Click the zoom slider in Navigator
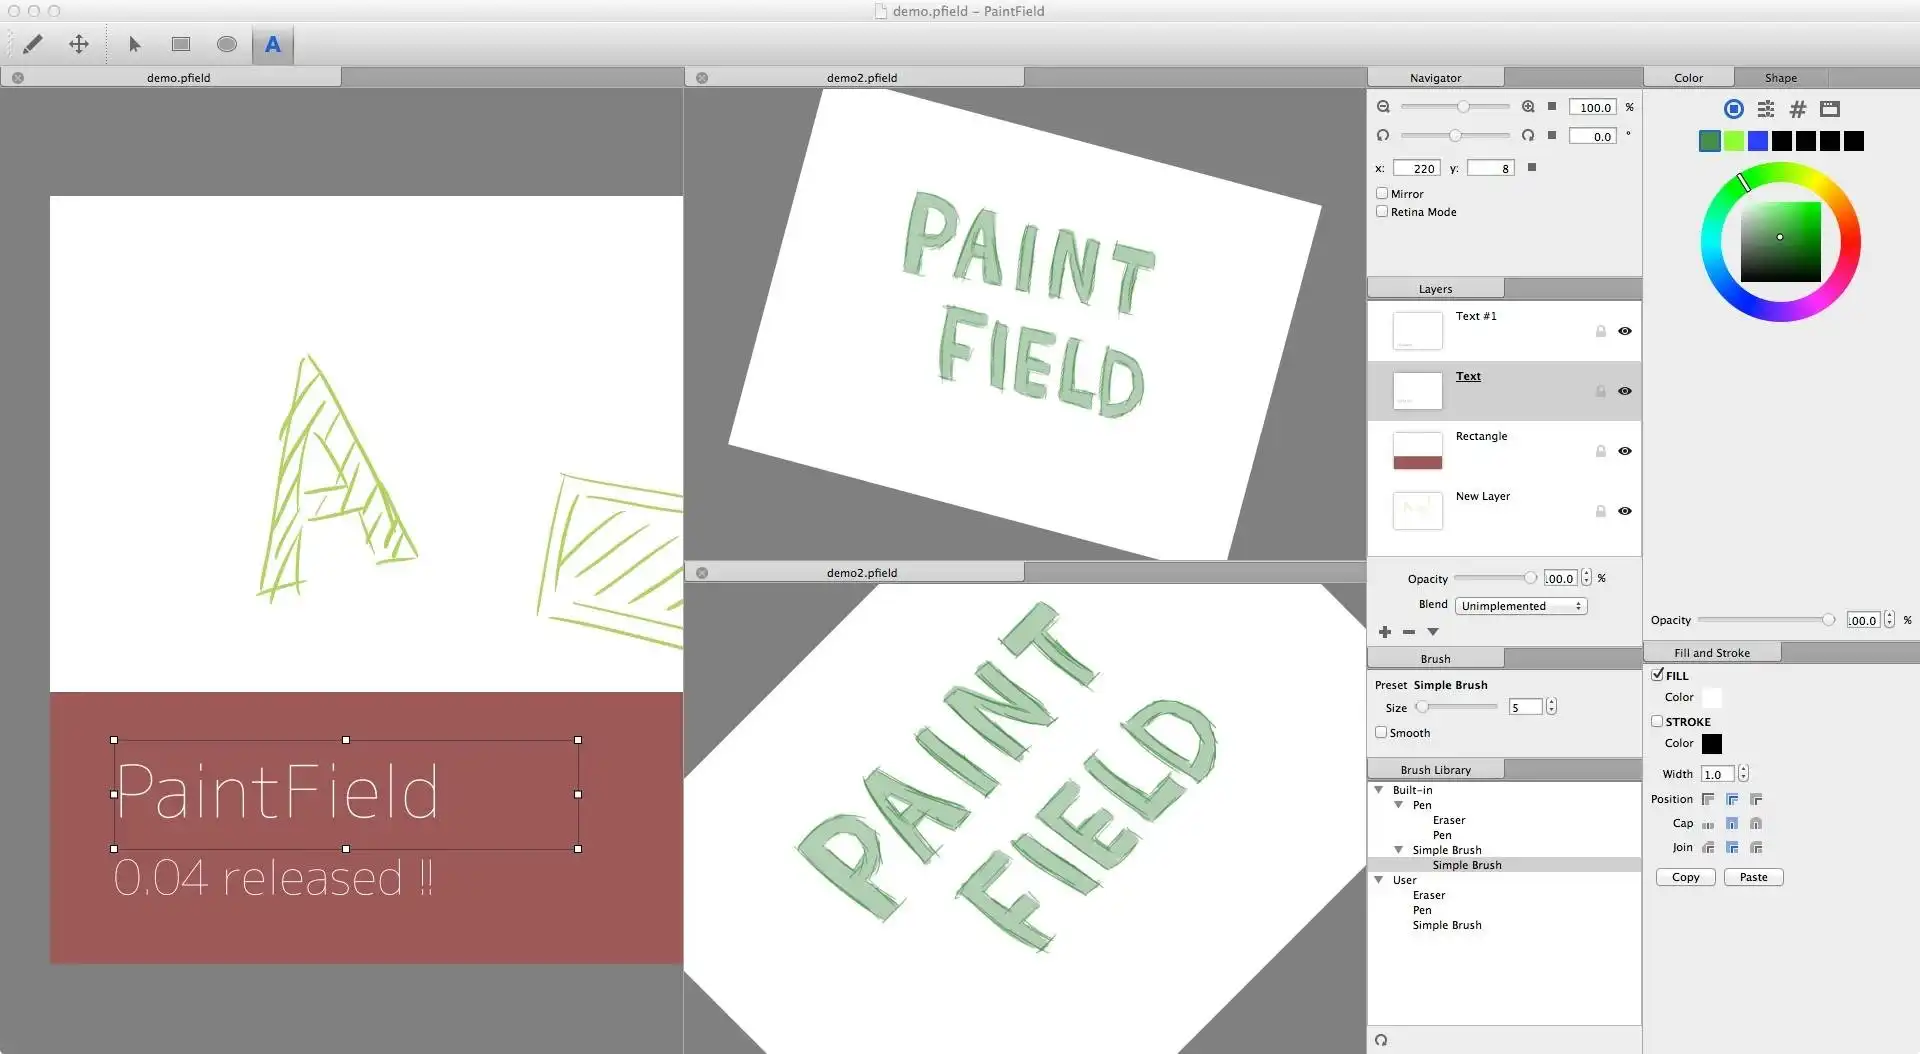 click(1456, 106)
